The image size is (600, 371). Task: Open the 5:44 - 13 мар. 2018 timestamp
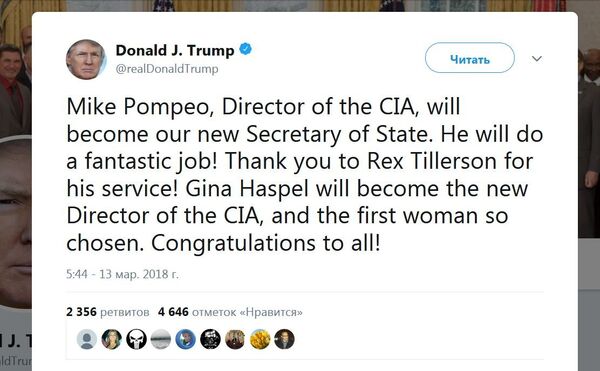click(122, 274)
